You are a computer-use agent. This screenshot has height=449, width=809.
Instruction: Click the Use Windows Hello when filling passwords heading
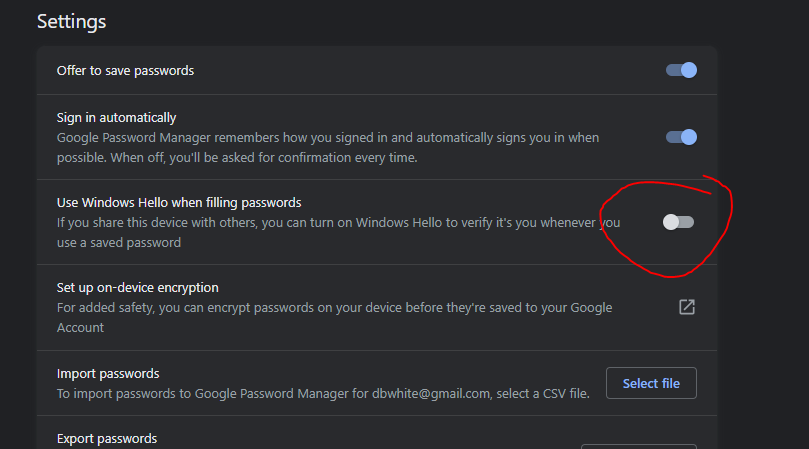click(179, 202)
